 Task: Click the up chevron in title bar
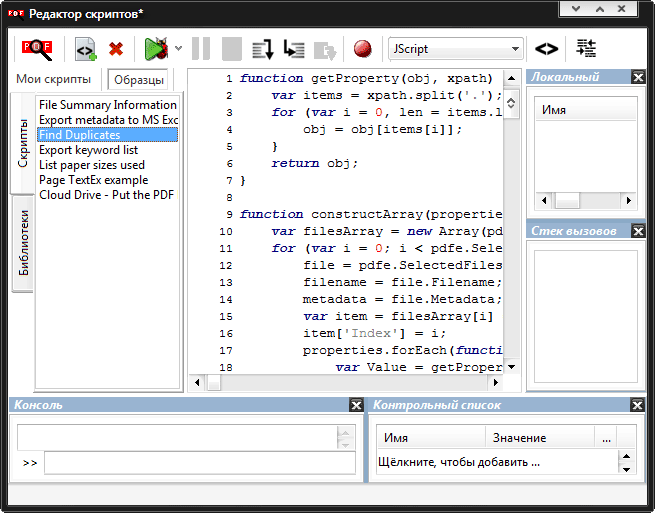point(600,8)
